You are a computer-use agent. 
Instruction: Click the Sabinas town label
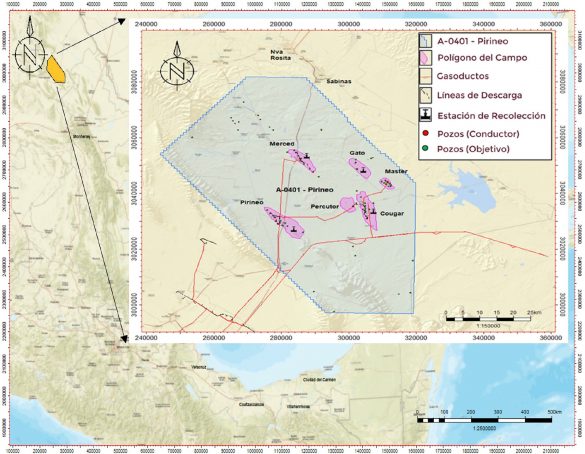point(339,81)
